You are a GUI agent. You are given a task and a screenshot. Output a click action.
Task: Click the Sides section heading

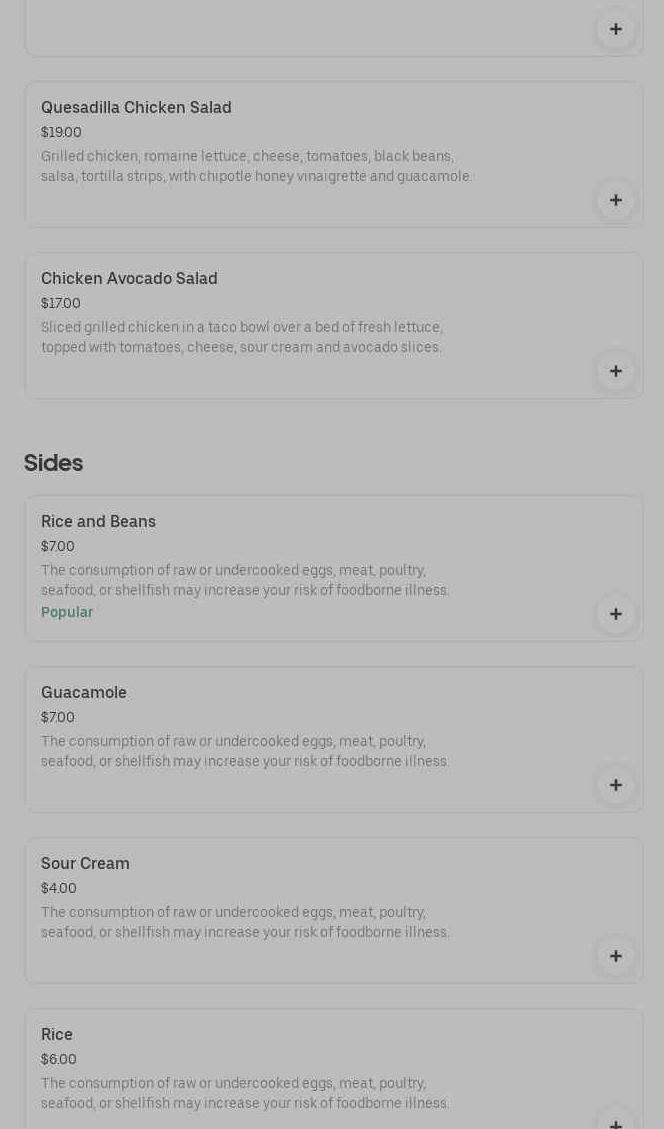(x=53, y=463)
